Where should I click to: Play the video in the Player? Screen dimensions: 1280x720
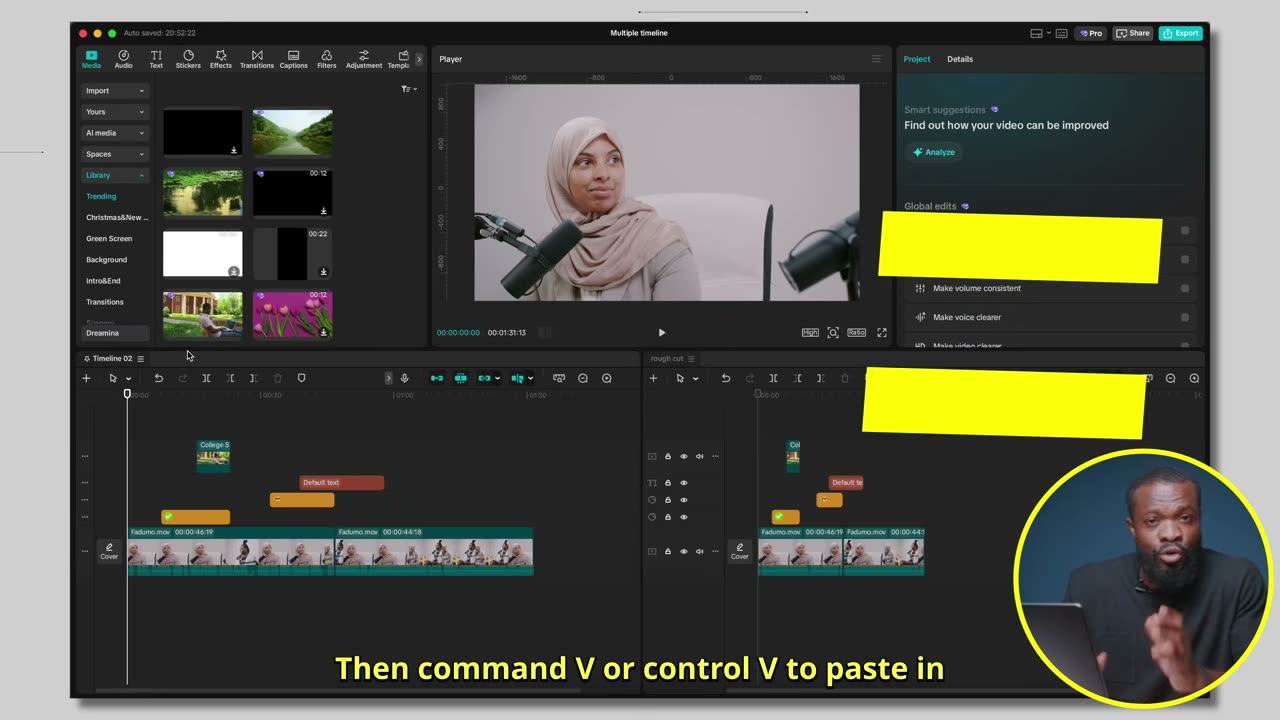point(661,332)
